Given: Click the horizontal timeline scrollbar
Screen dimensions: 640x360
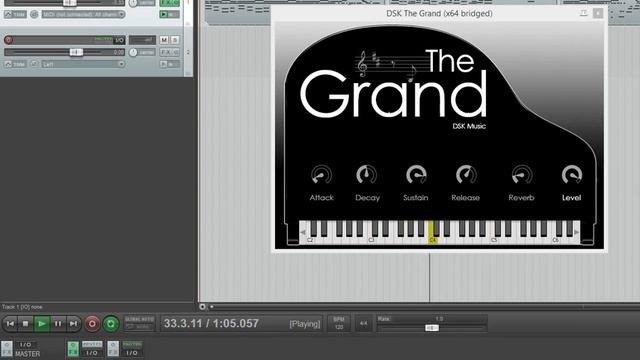Looking at the screenshot, I should (424, 307).
